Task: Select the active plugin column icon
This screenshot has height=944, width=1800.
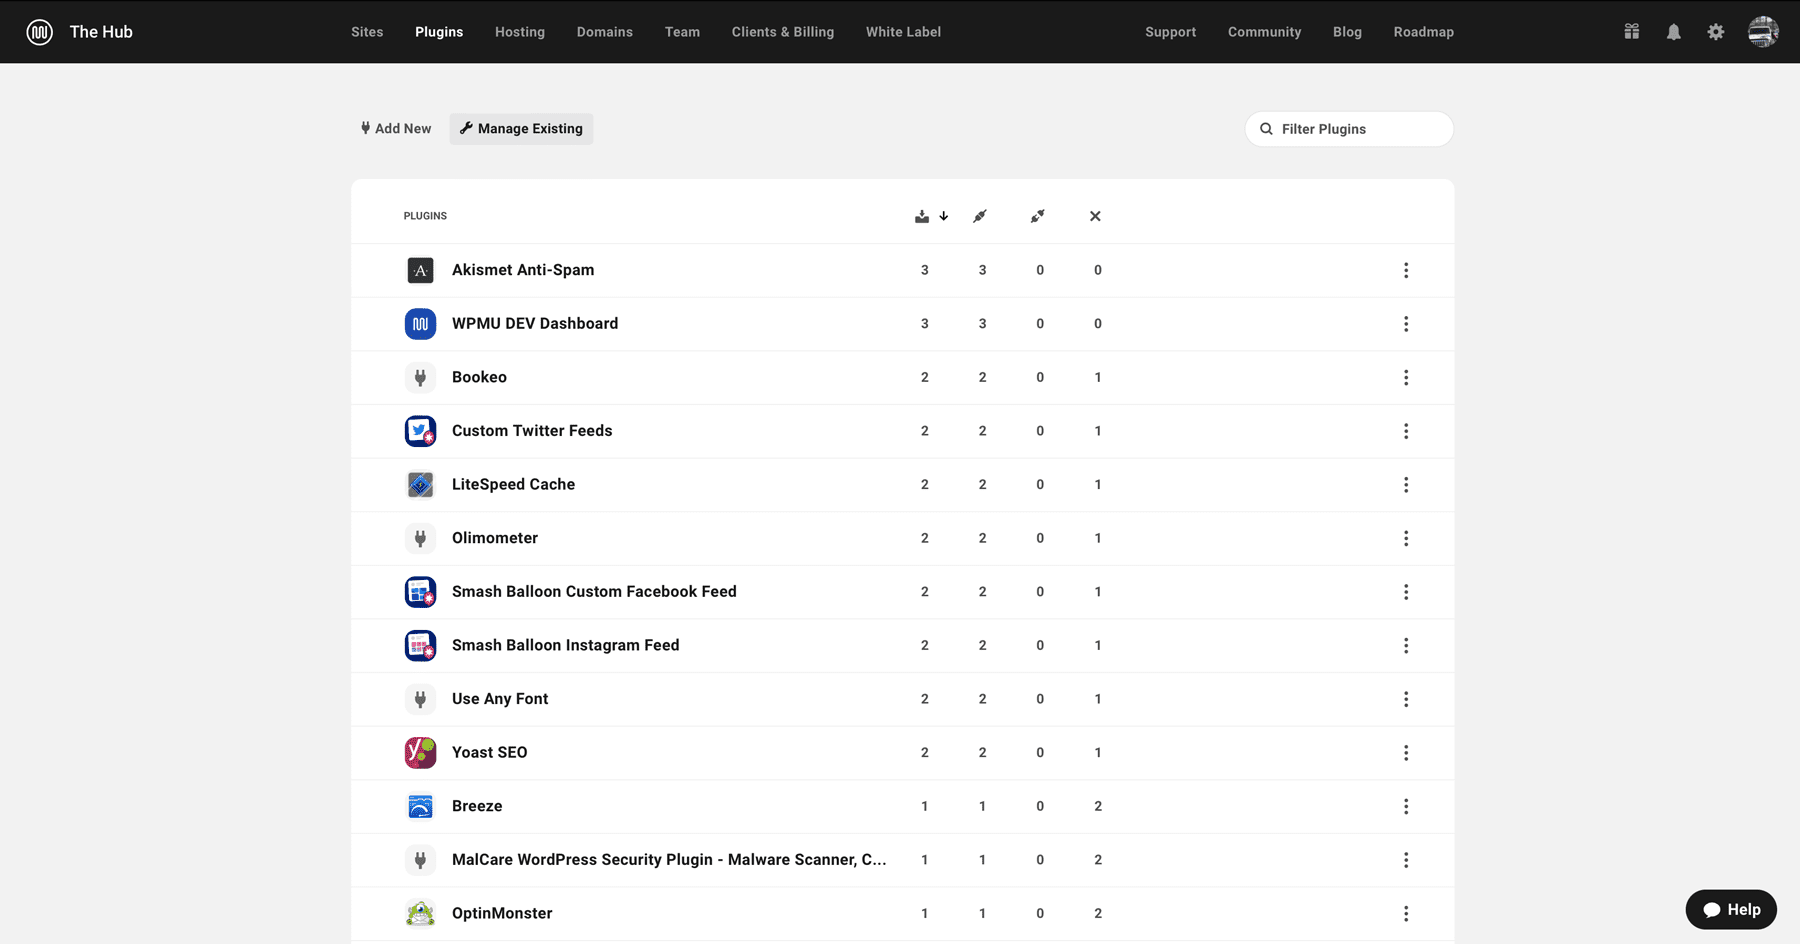Action: coord(980,216)
